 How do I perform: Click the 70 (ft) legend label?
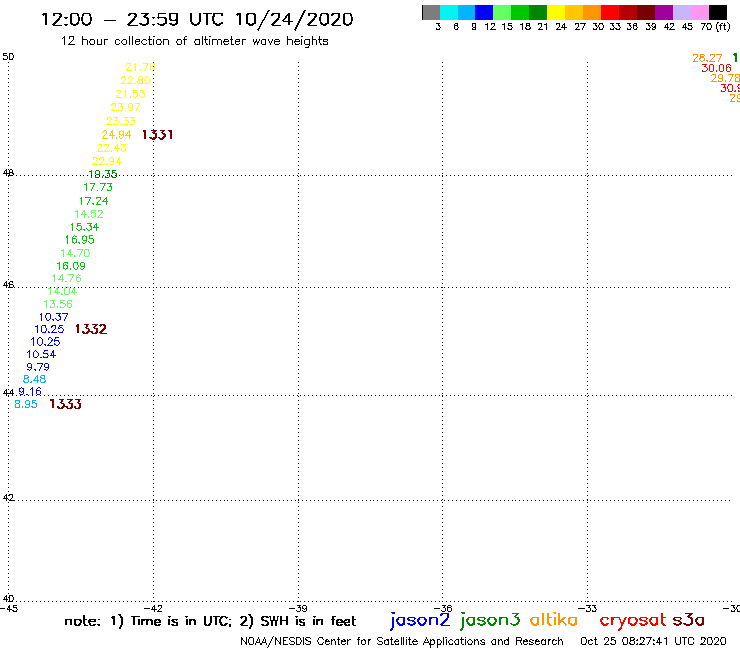[715, 27]
